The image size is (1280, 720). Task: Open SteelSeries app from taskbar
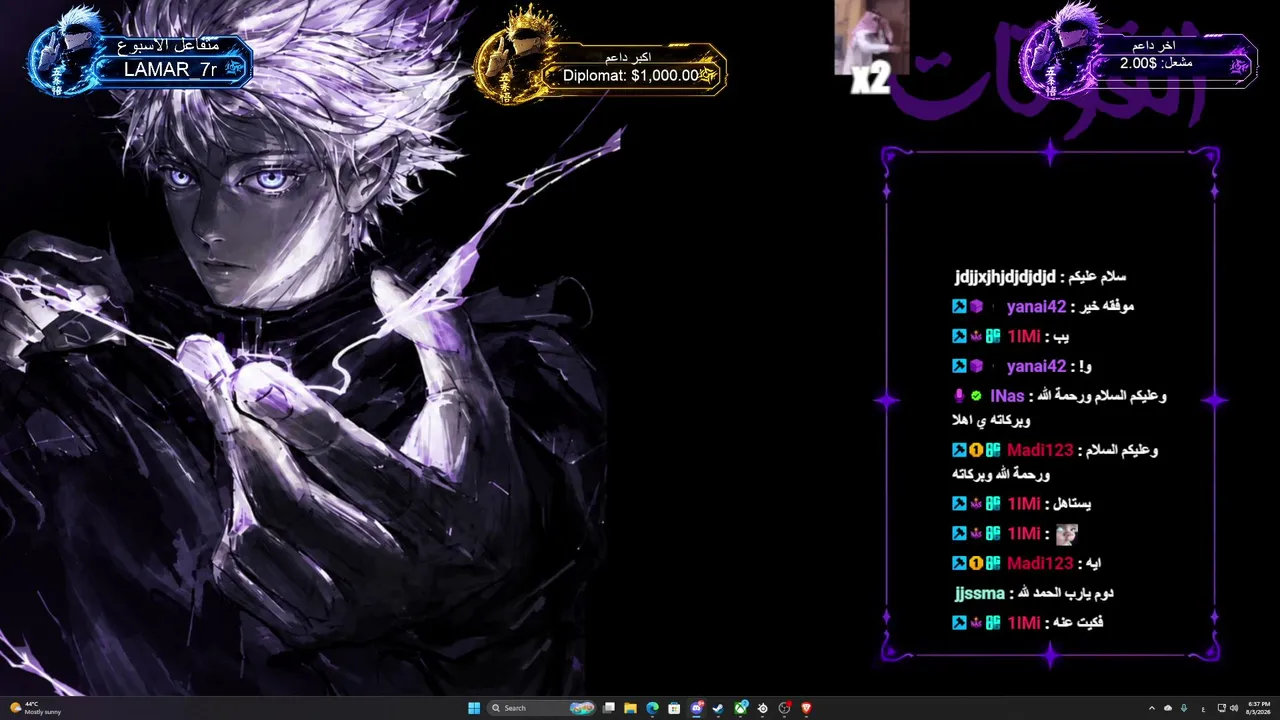763,708
